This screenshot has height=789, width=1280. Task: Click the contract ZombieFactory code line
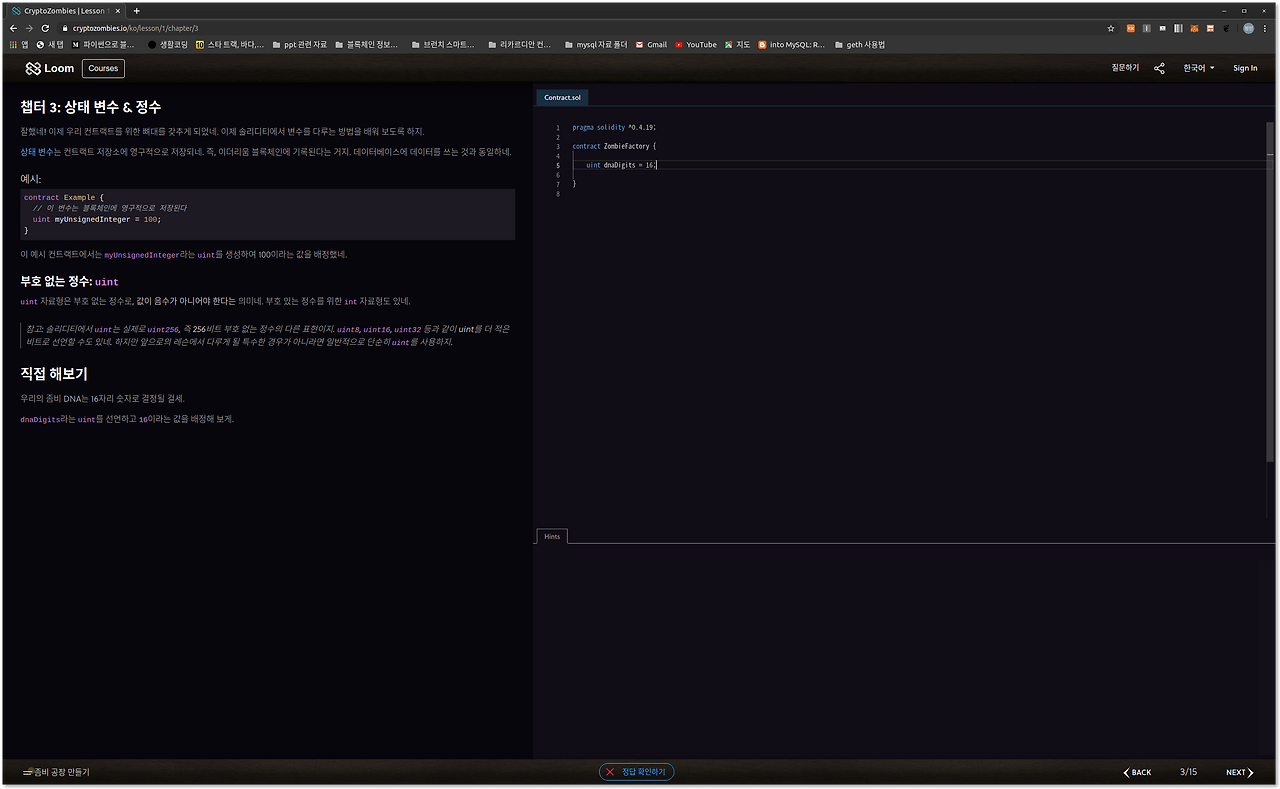click(614, 146)
